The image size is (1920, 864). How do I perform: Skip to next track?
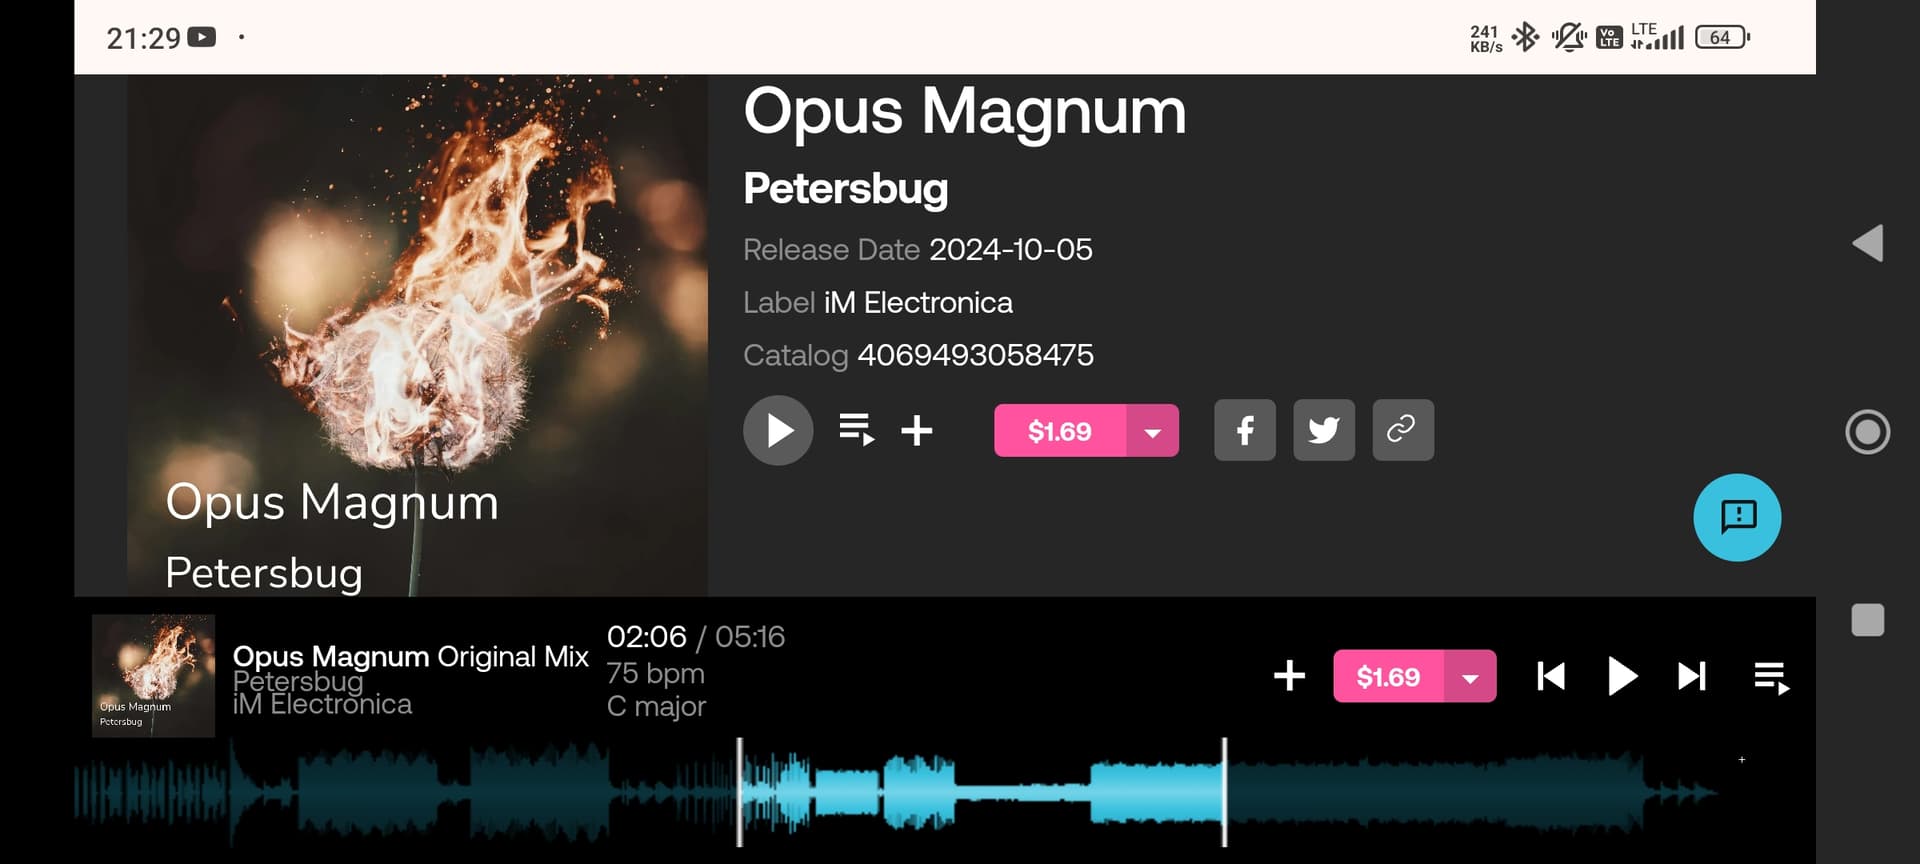coord(1691,676)
